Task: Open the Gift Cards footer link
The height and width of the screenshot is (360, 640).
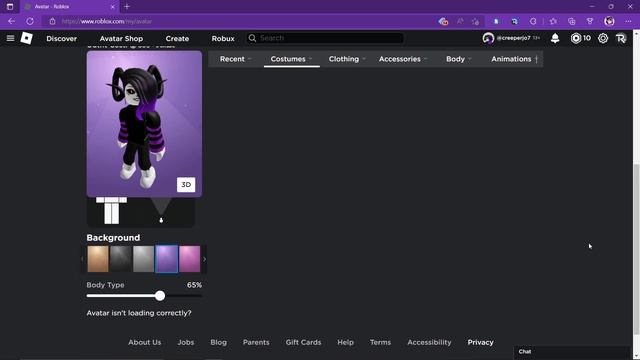Action: (x=303, y=342)
